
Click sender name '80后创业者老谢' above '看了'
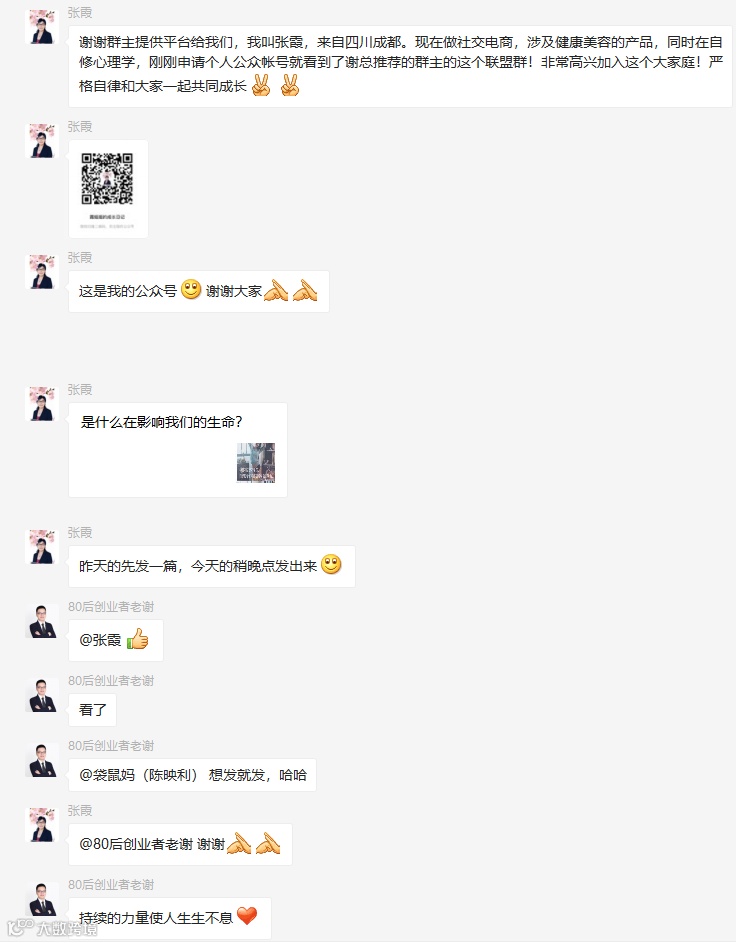pyautogui.click(x=111, y=681)
